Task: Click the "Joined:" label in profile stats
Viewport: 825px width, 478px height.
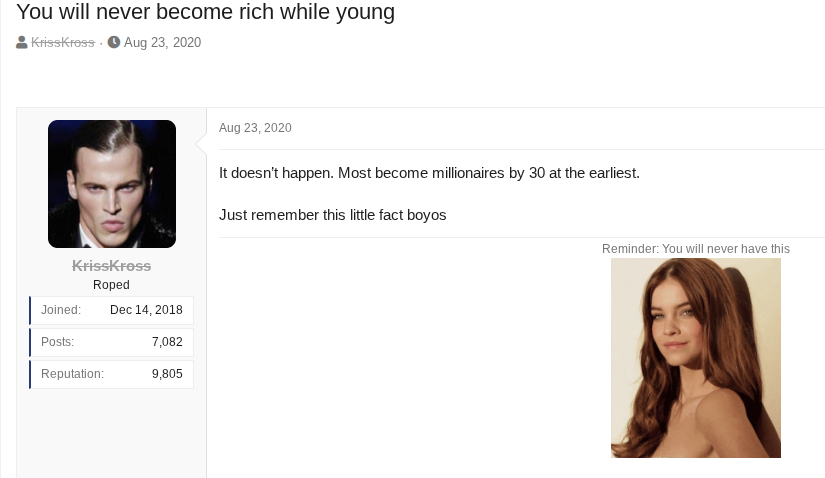Action: click(x=61, y=310)
